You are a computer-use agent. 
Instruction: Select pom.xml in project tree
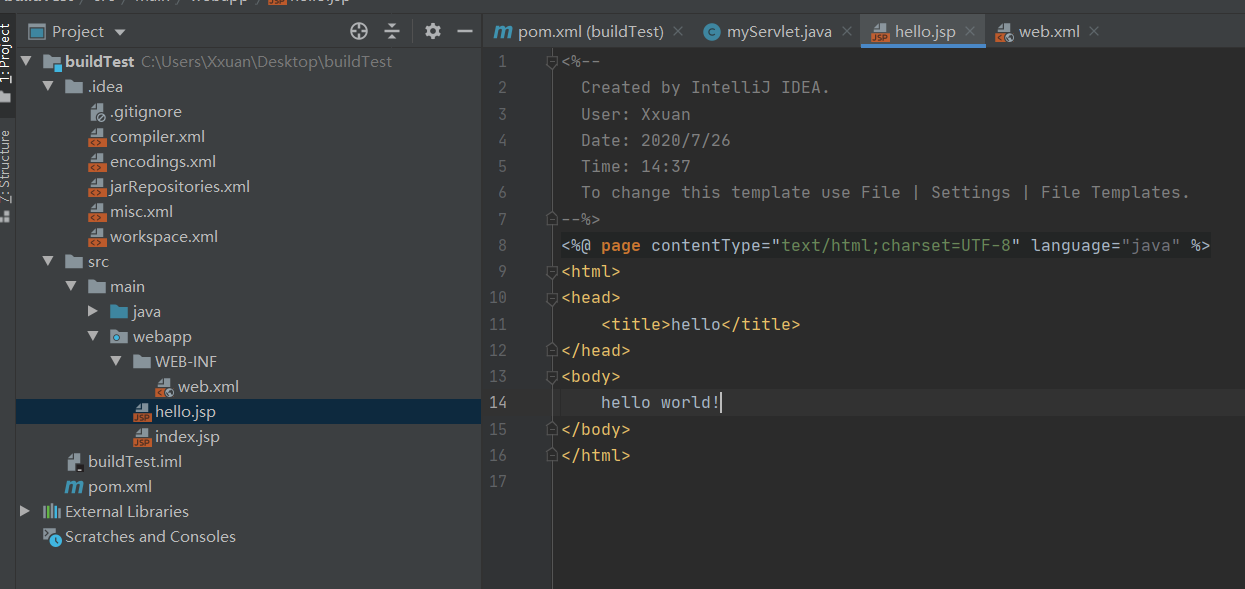pos(120,487)
